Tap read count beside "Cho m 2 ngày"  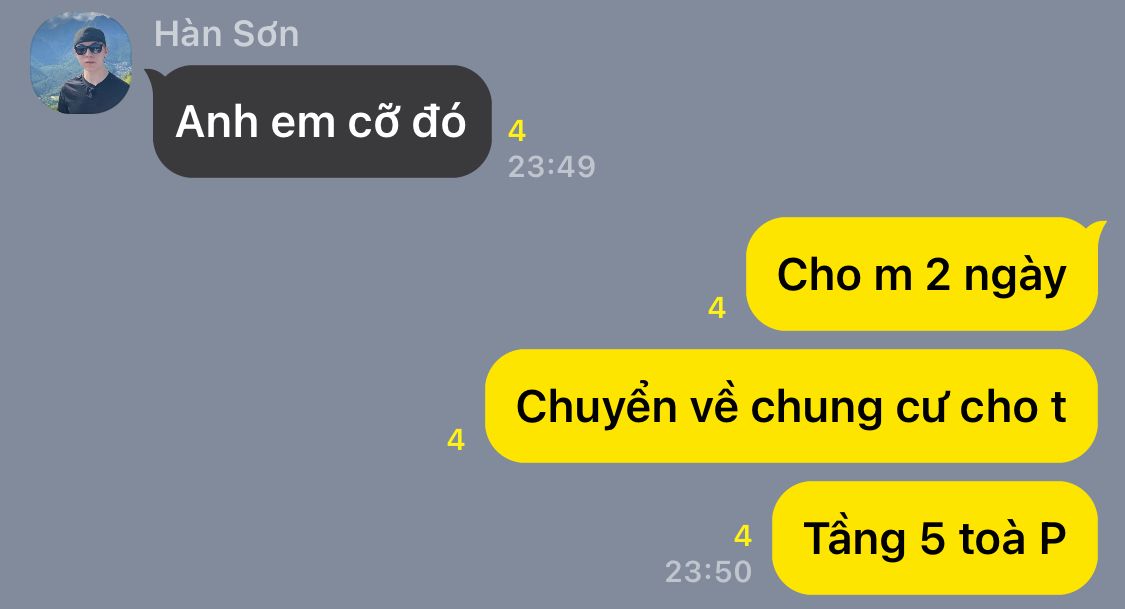[x=717, y=308]
